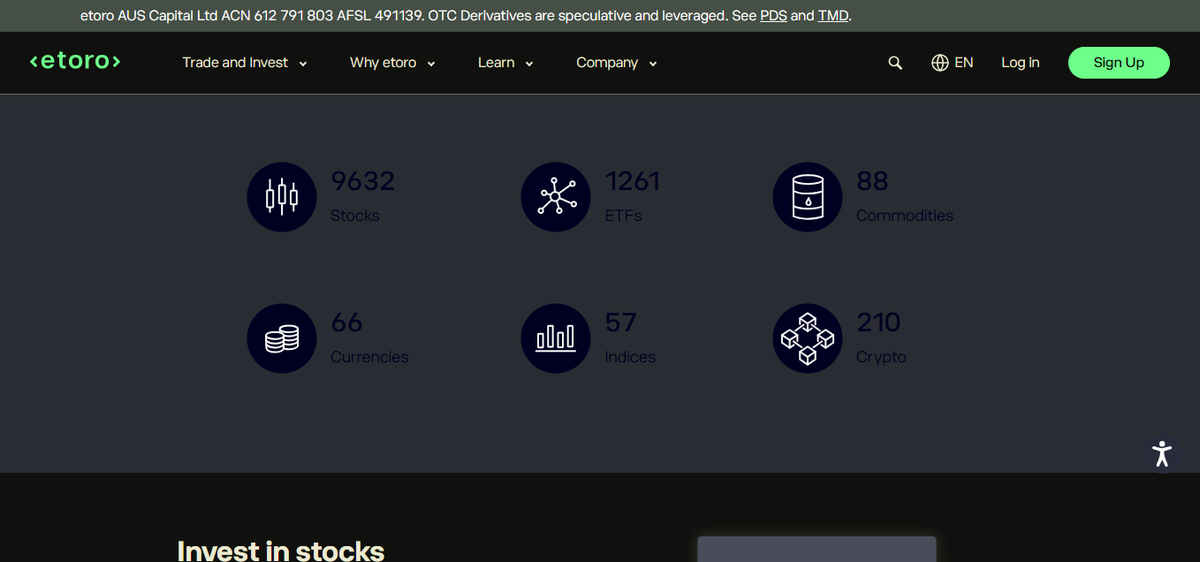Open the Why etoro menu

click(392, 62)
